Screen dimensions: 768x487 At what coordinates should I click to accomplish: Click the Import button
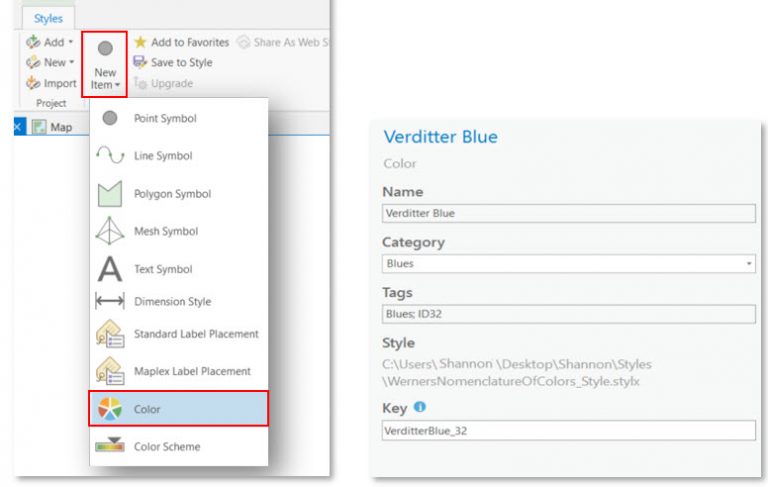pos(52,83)
